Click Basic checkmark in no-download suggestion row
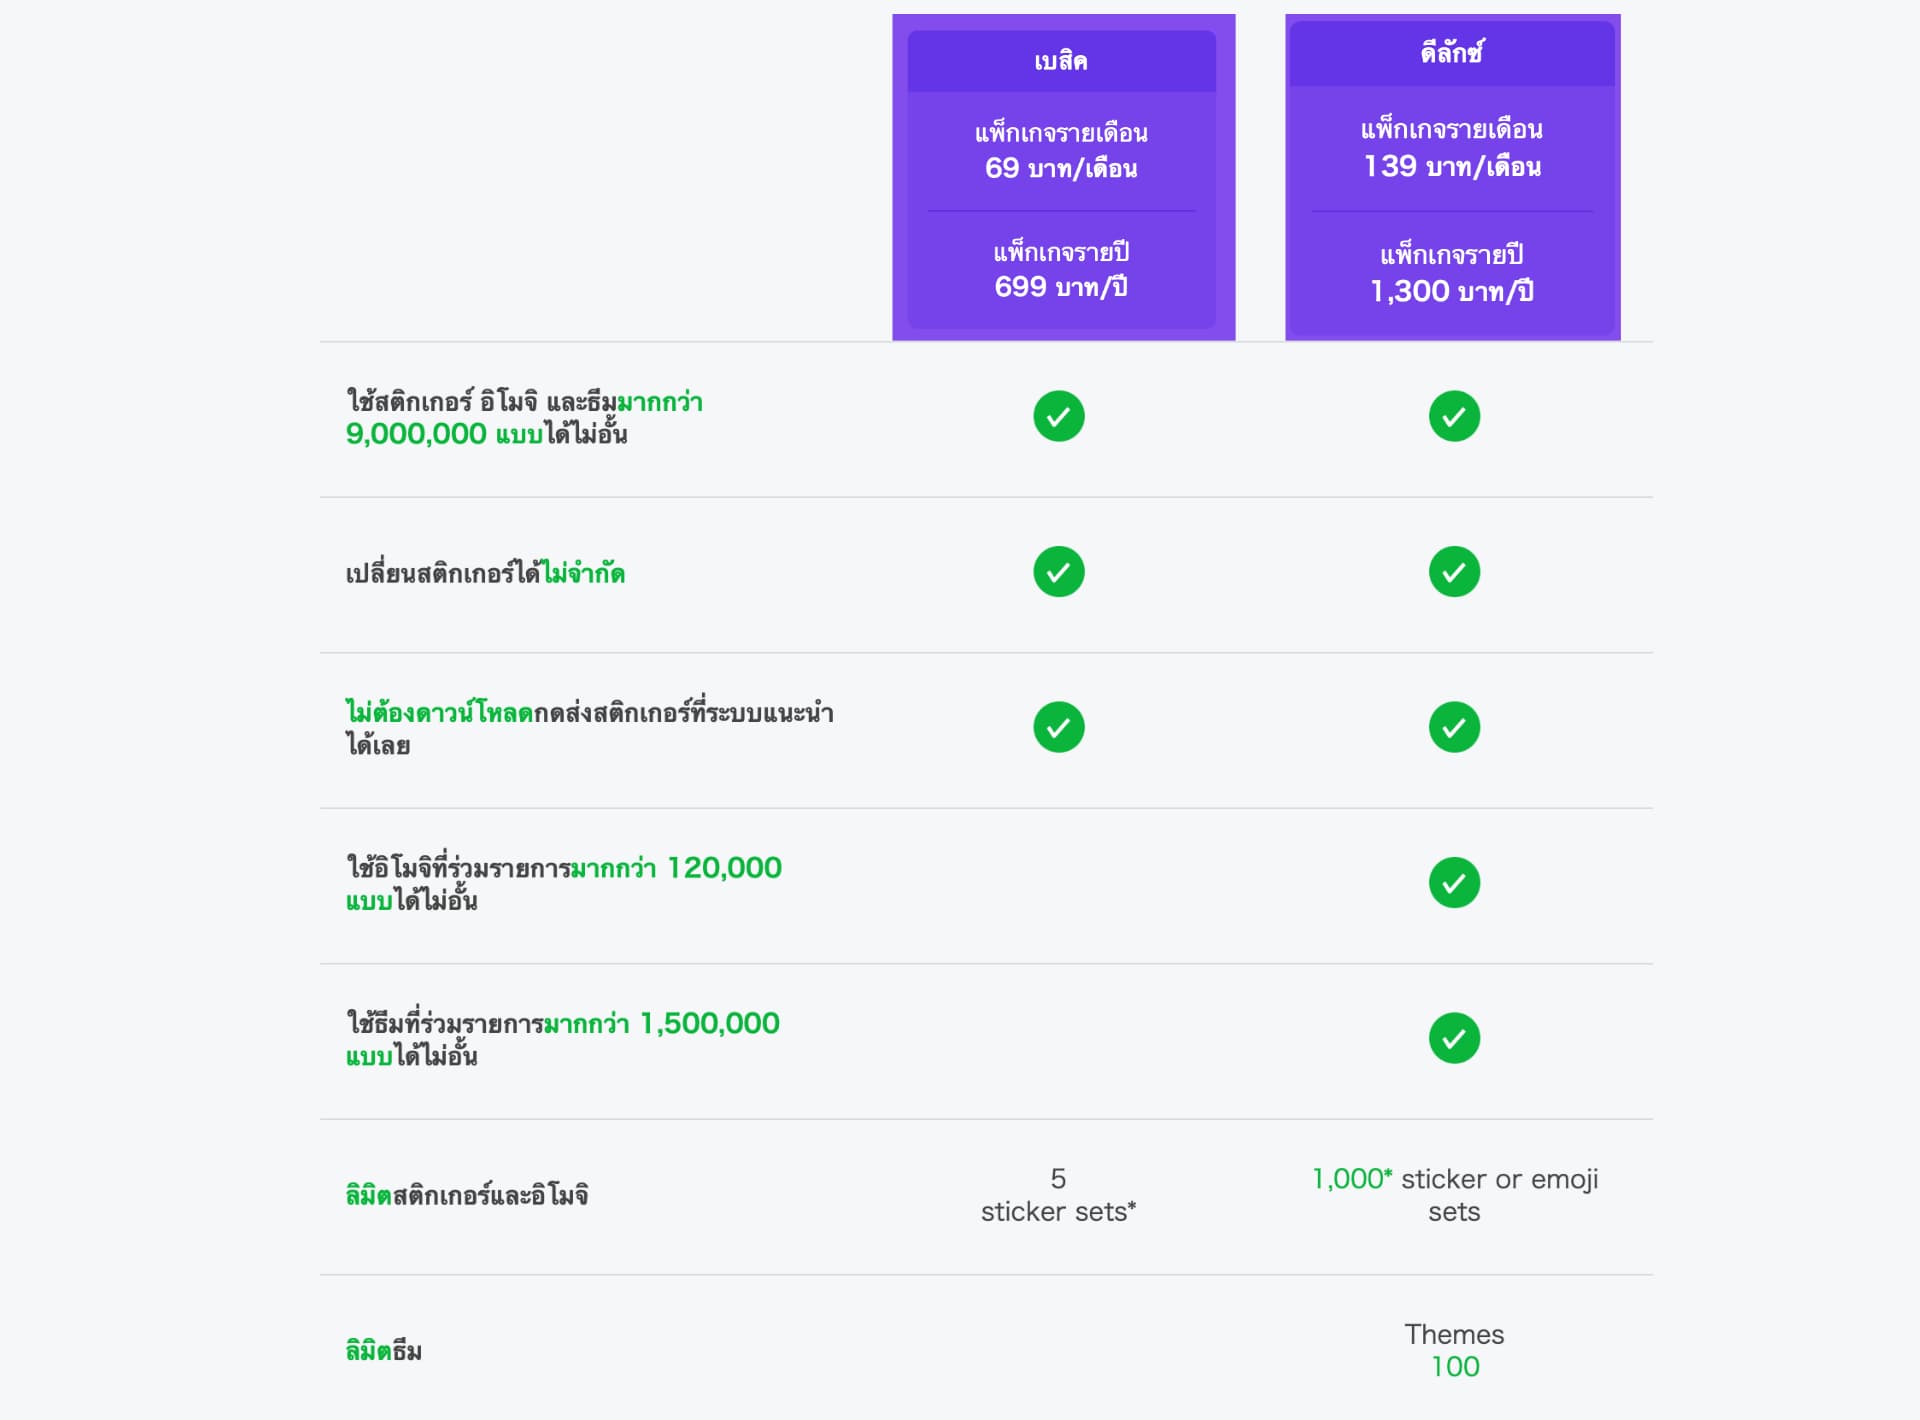Screen dimensions: 1920x1420 click(1058, 727)
